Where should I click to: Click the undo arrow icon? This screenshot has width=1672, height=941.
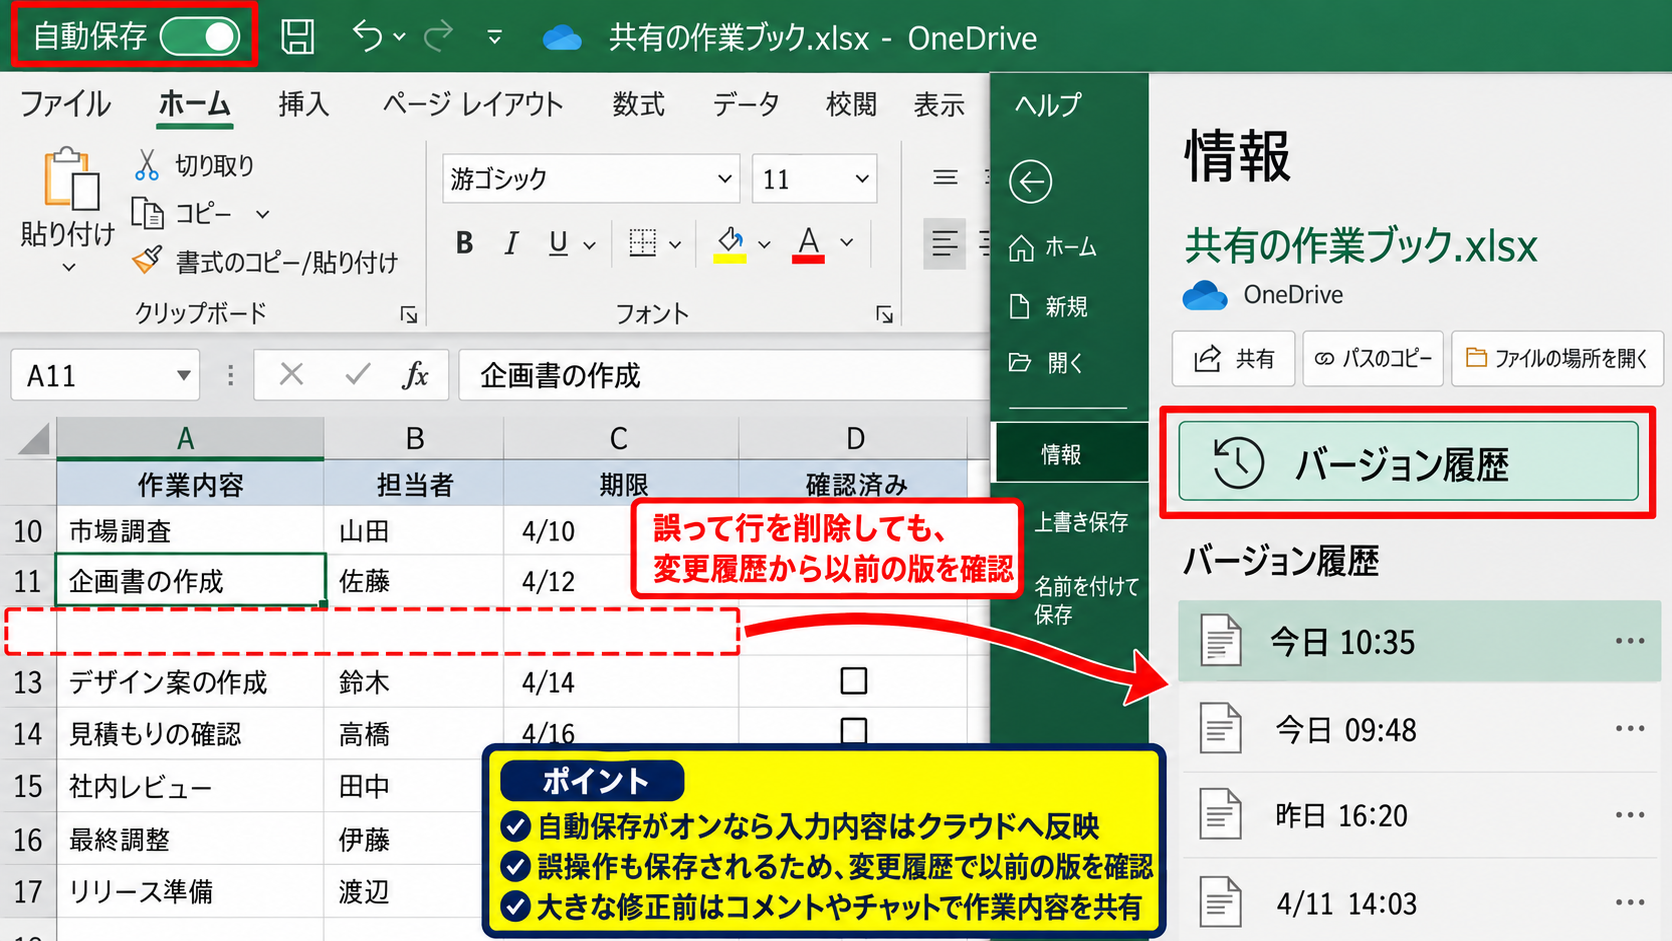[x=367, y=37]
